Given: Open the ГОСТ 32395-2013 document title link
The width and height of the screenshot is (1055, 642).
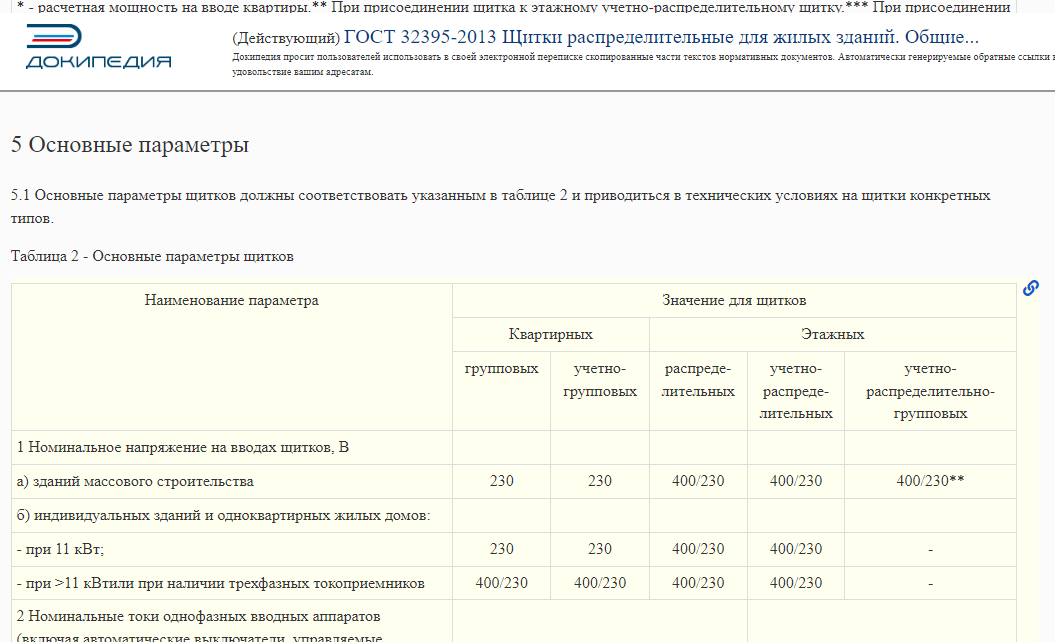Looking at the screenshot, I should tap(661, 37).
